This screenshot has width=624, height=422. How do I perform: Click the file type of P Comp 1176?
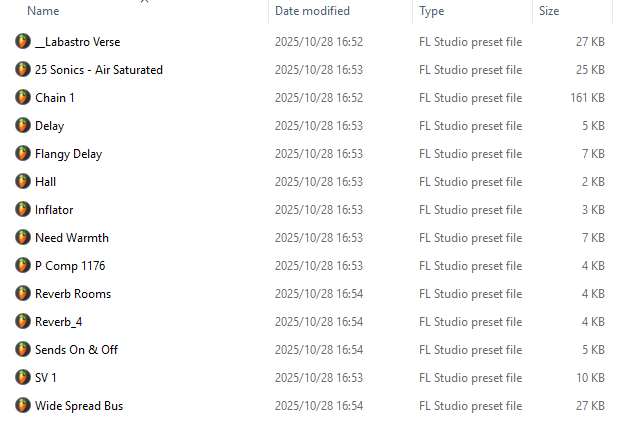(470, 266)
